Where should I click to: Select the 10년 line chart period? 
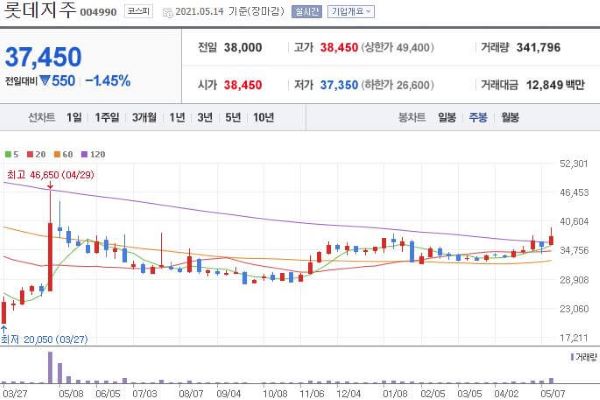pyautogui.click(x=263, y=118)
